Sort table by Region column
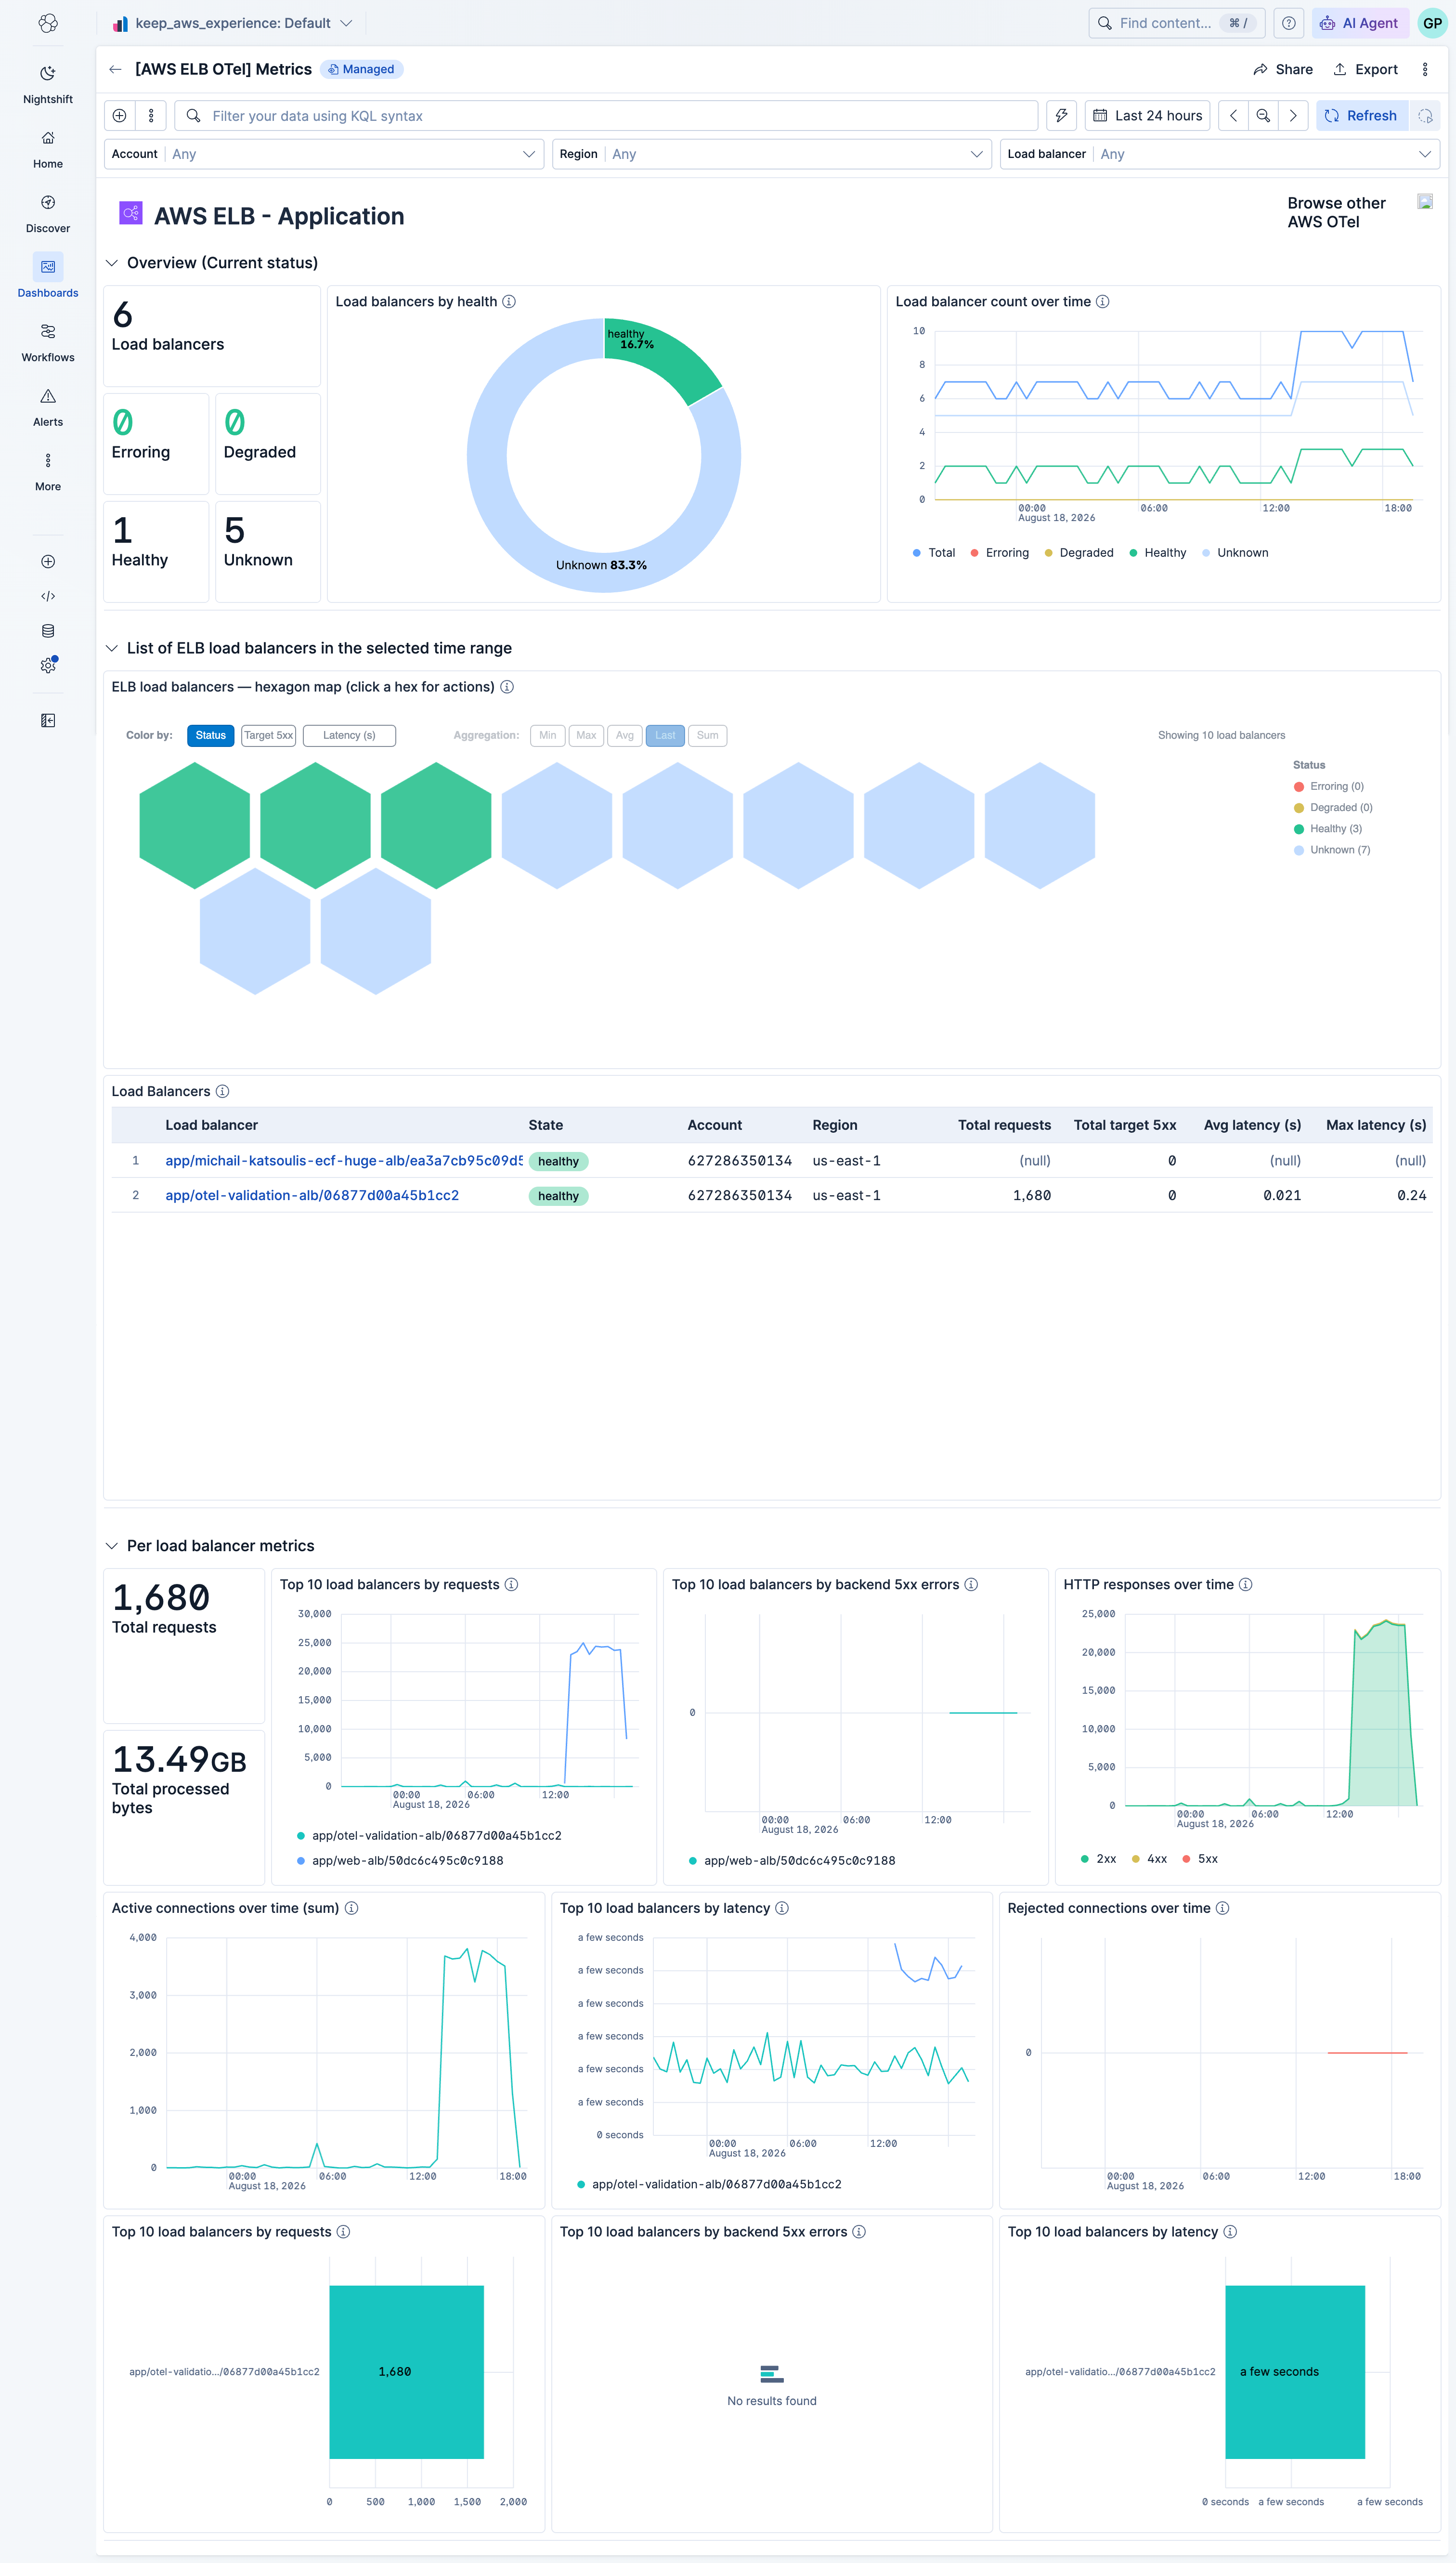The height and width of the screenshot is (2563, 1456). tap(835, 1126)
